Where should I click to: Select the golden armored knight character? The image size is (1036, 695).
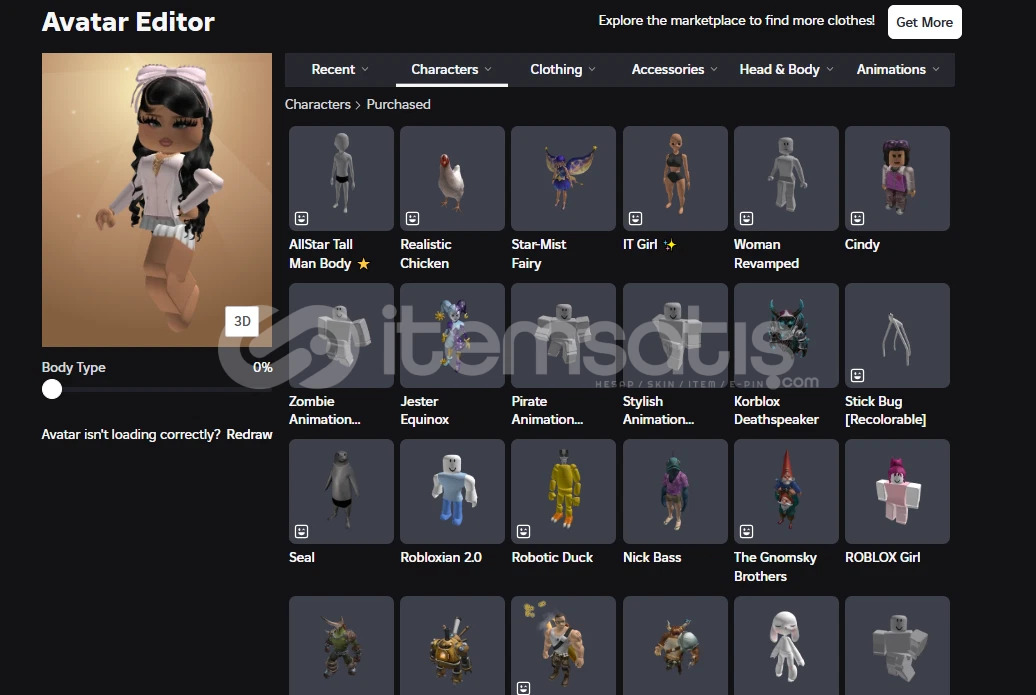pos(453,645)
